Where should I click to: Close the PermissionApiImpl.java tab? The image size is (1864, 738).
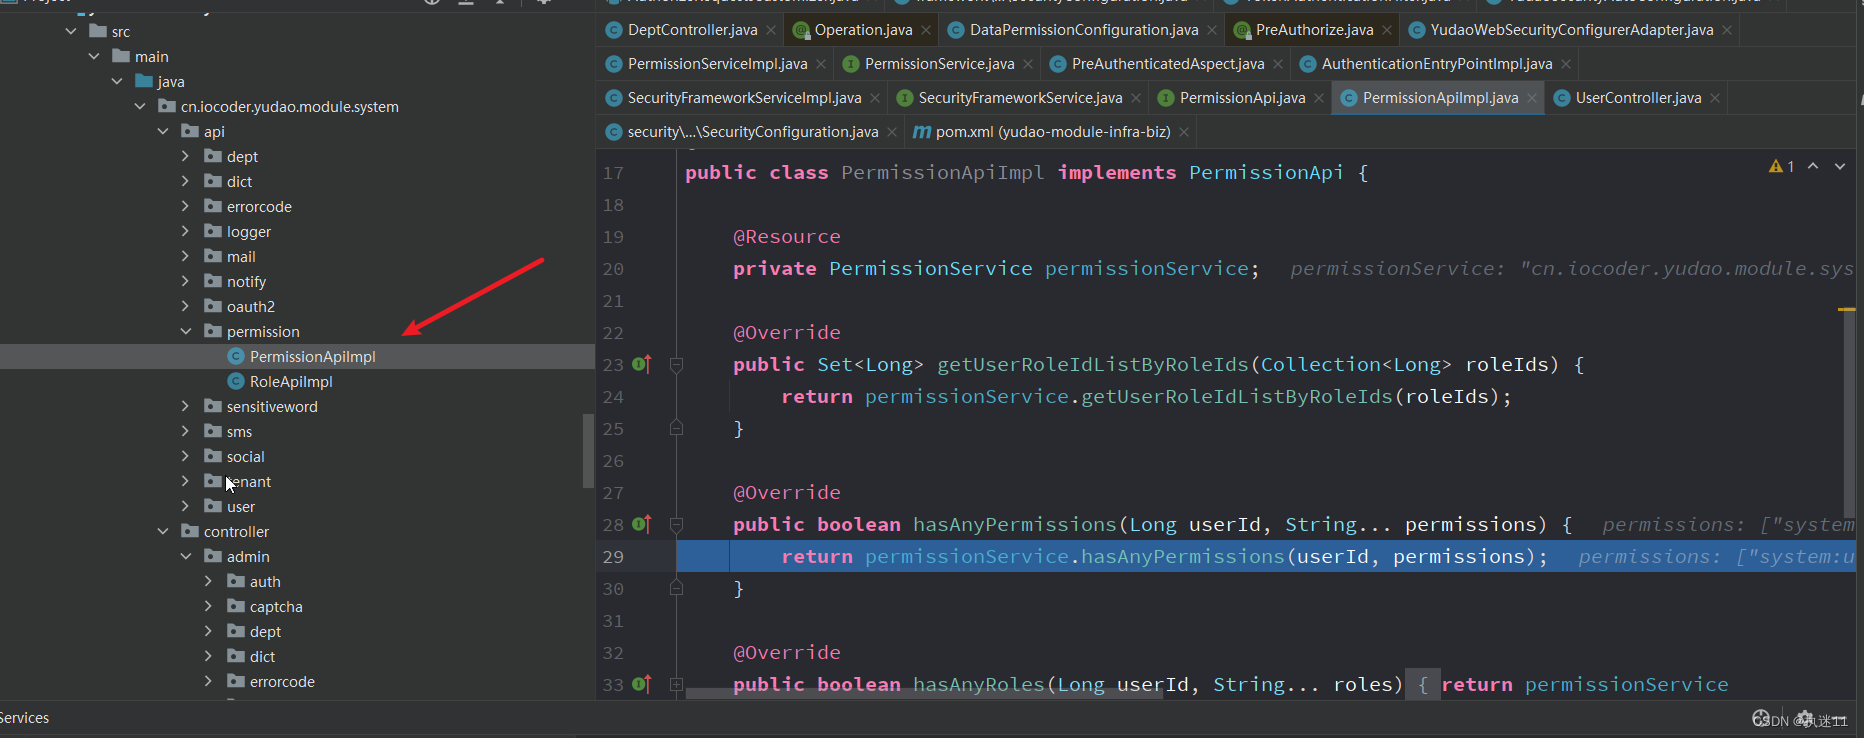tap(1532, 98)
